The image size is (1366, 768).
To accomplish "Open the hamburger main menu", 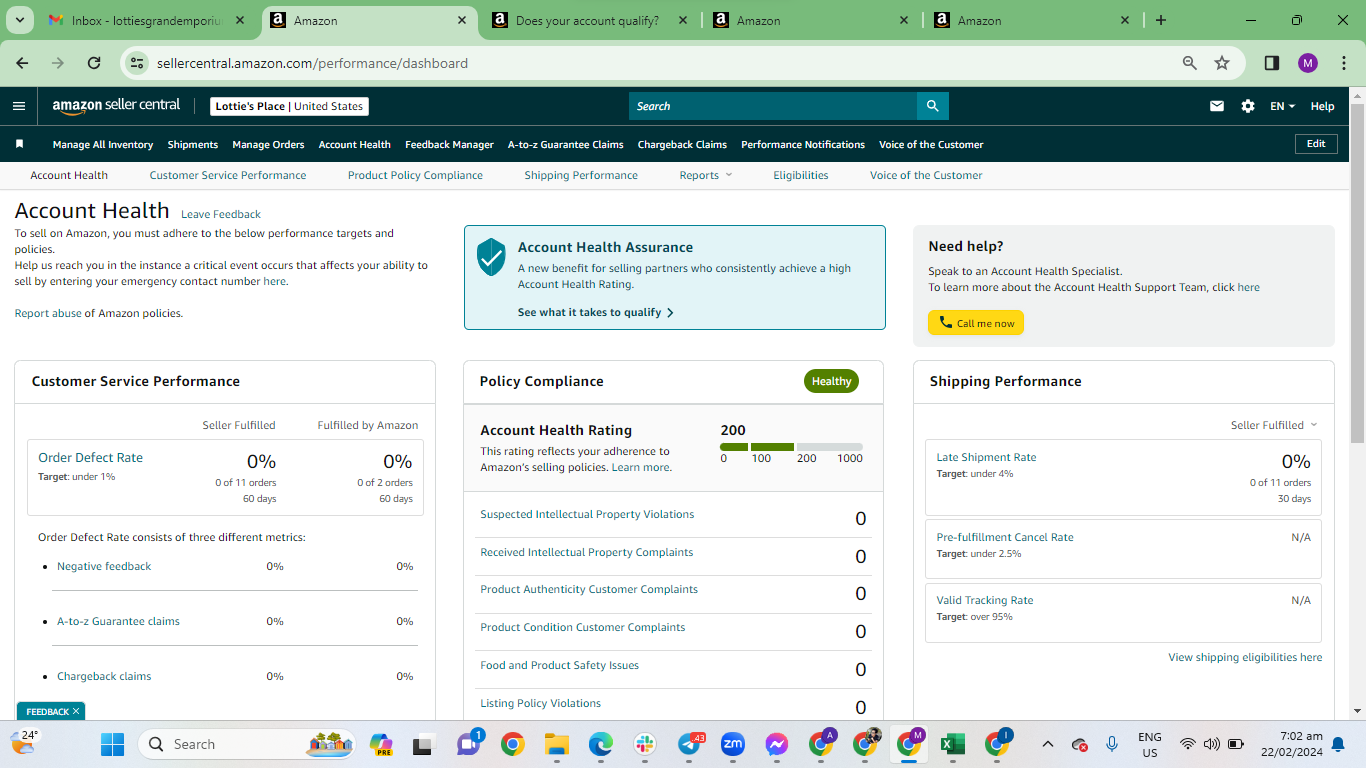I will click(19, 106).
